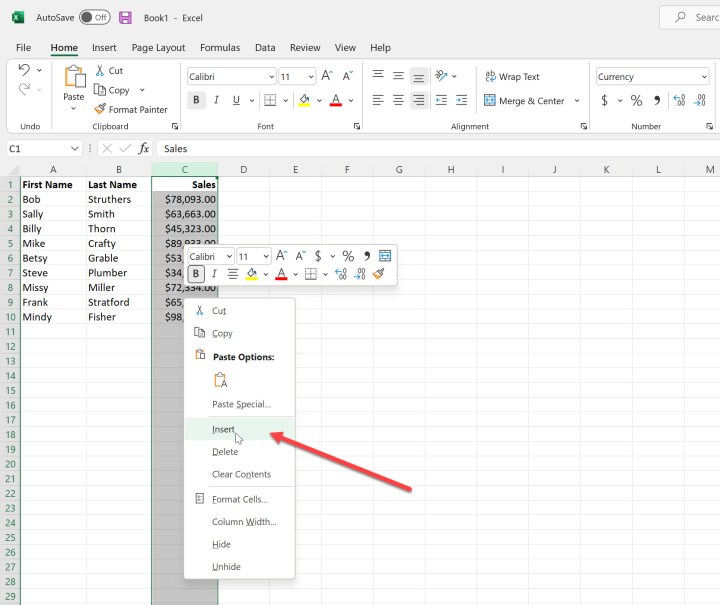Click the Merge & Center button

pos(524,100)
